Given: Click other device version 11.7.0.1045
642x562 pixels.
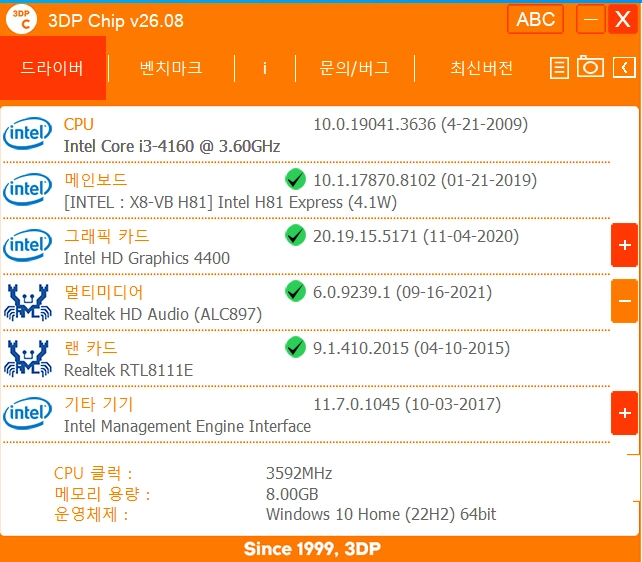Looking at the screenshot, I should point(356,405).
